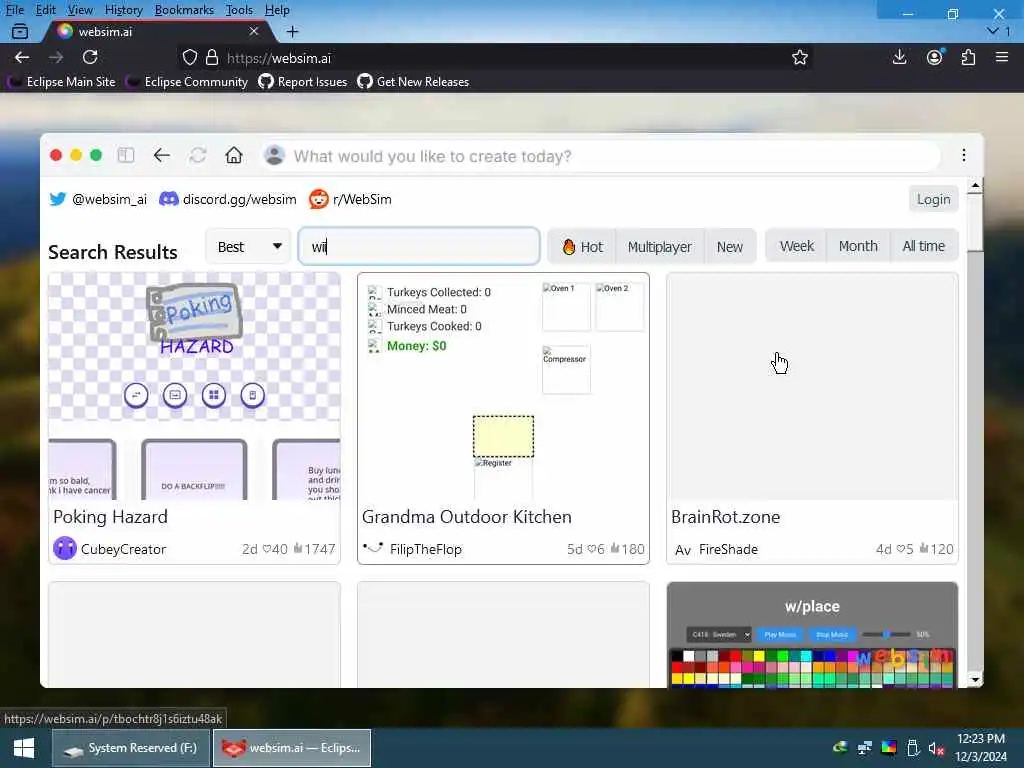The width and height of the screenshot is (1024, 768).
Task: Open the discord.gg/websim link
Action: pos(228,199)
